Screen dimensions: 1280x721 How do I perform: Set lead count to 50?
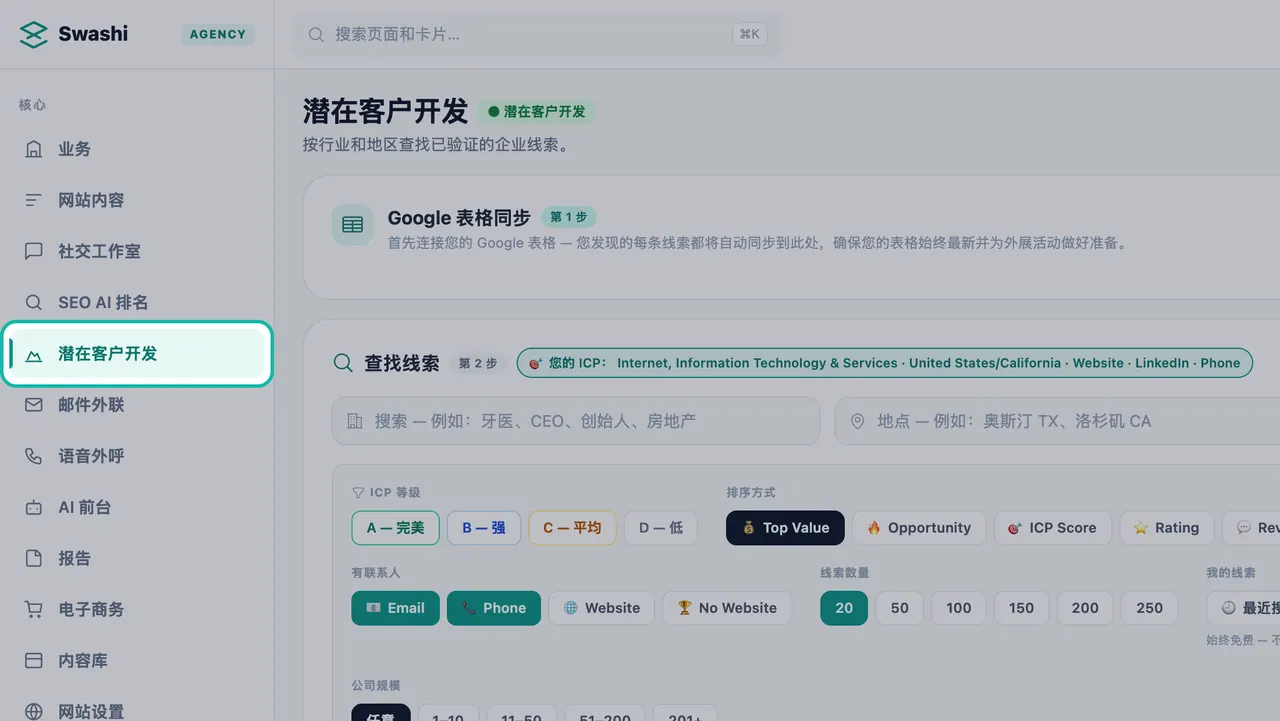pyautogui.click(x=900, y=608)
